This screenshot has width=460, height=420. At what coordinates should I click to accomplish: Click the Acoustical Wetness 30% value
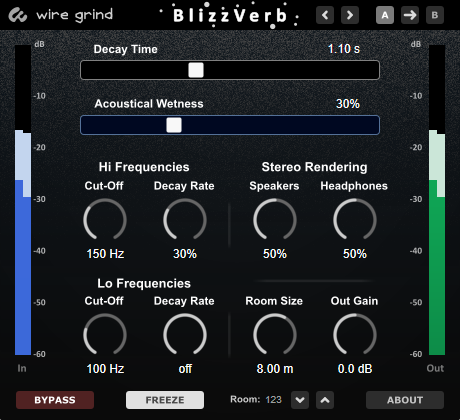(348, 104)
